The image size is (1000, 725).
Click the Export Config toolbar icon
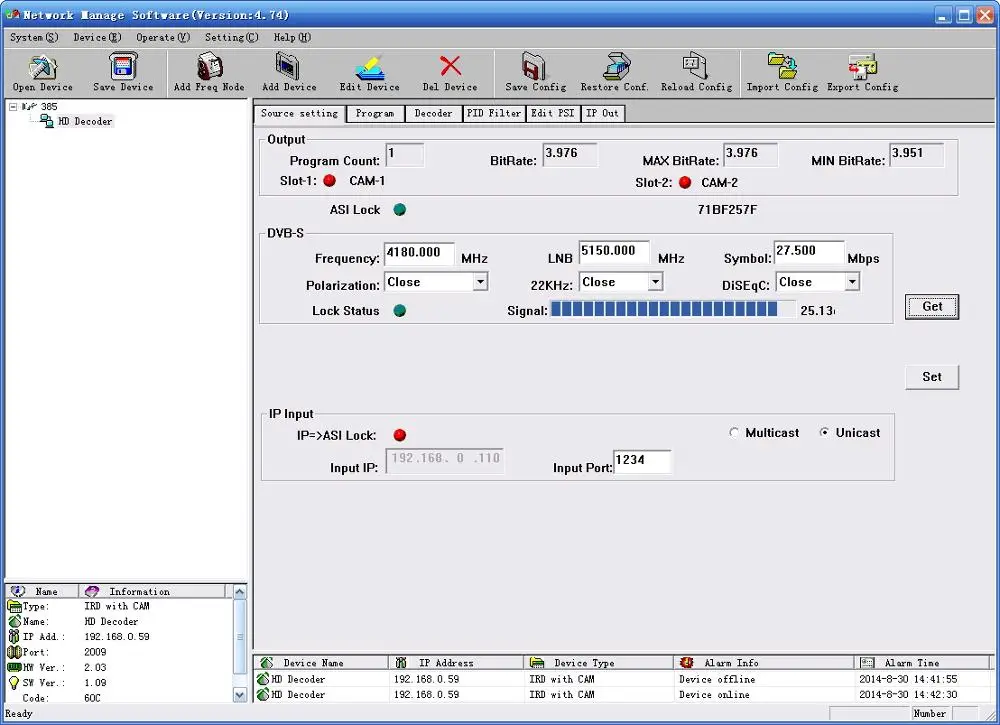(x=862, y=68)
